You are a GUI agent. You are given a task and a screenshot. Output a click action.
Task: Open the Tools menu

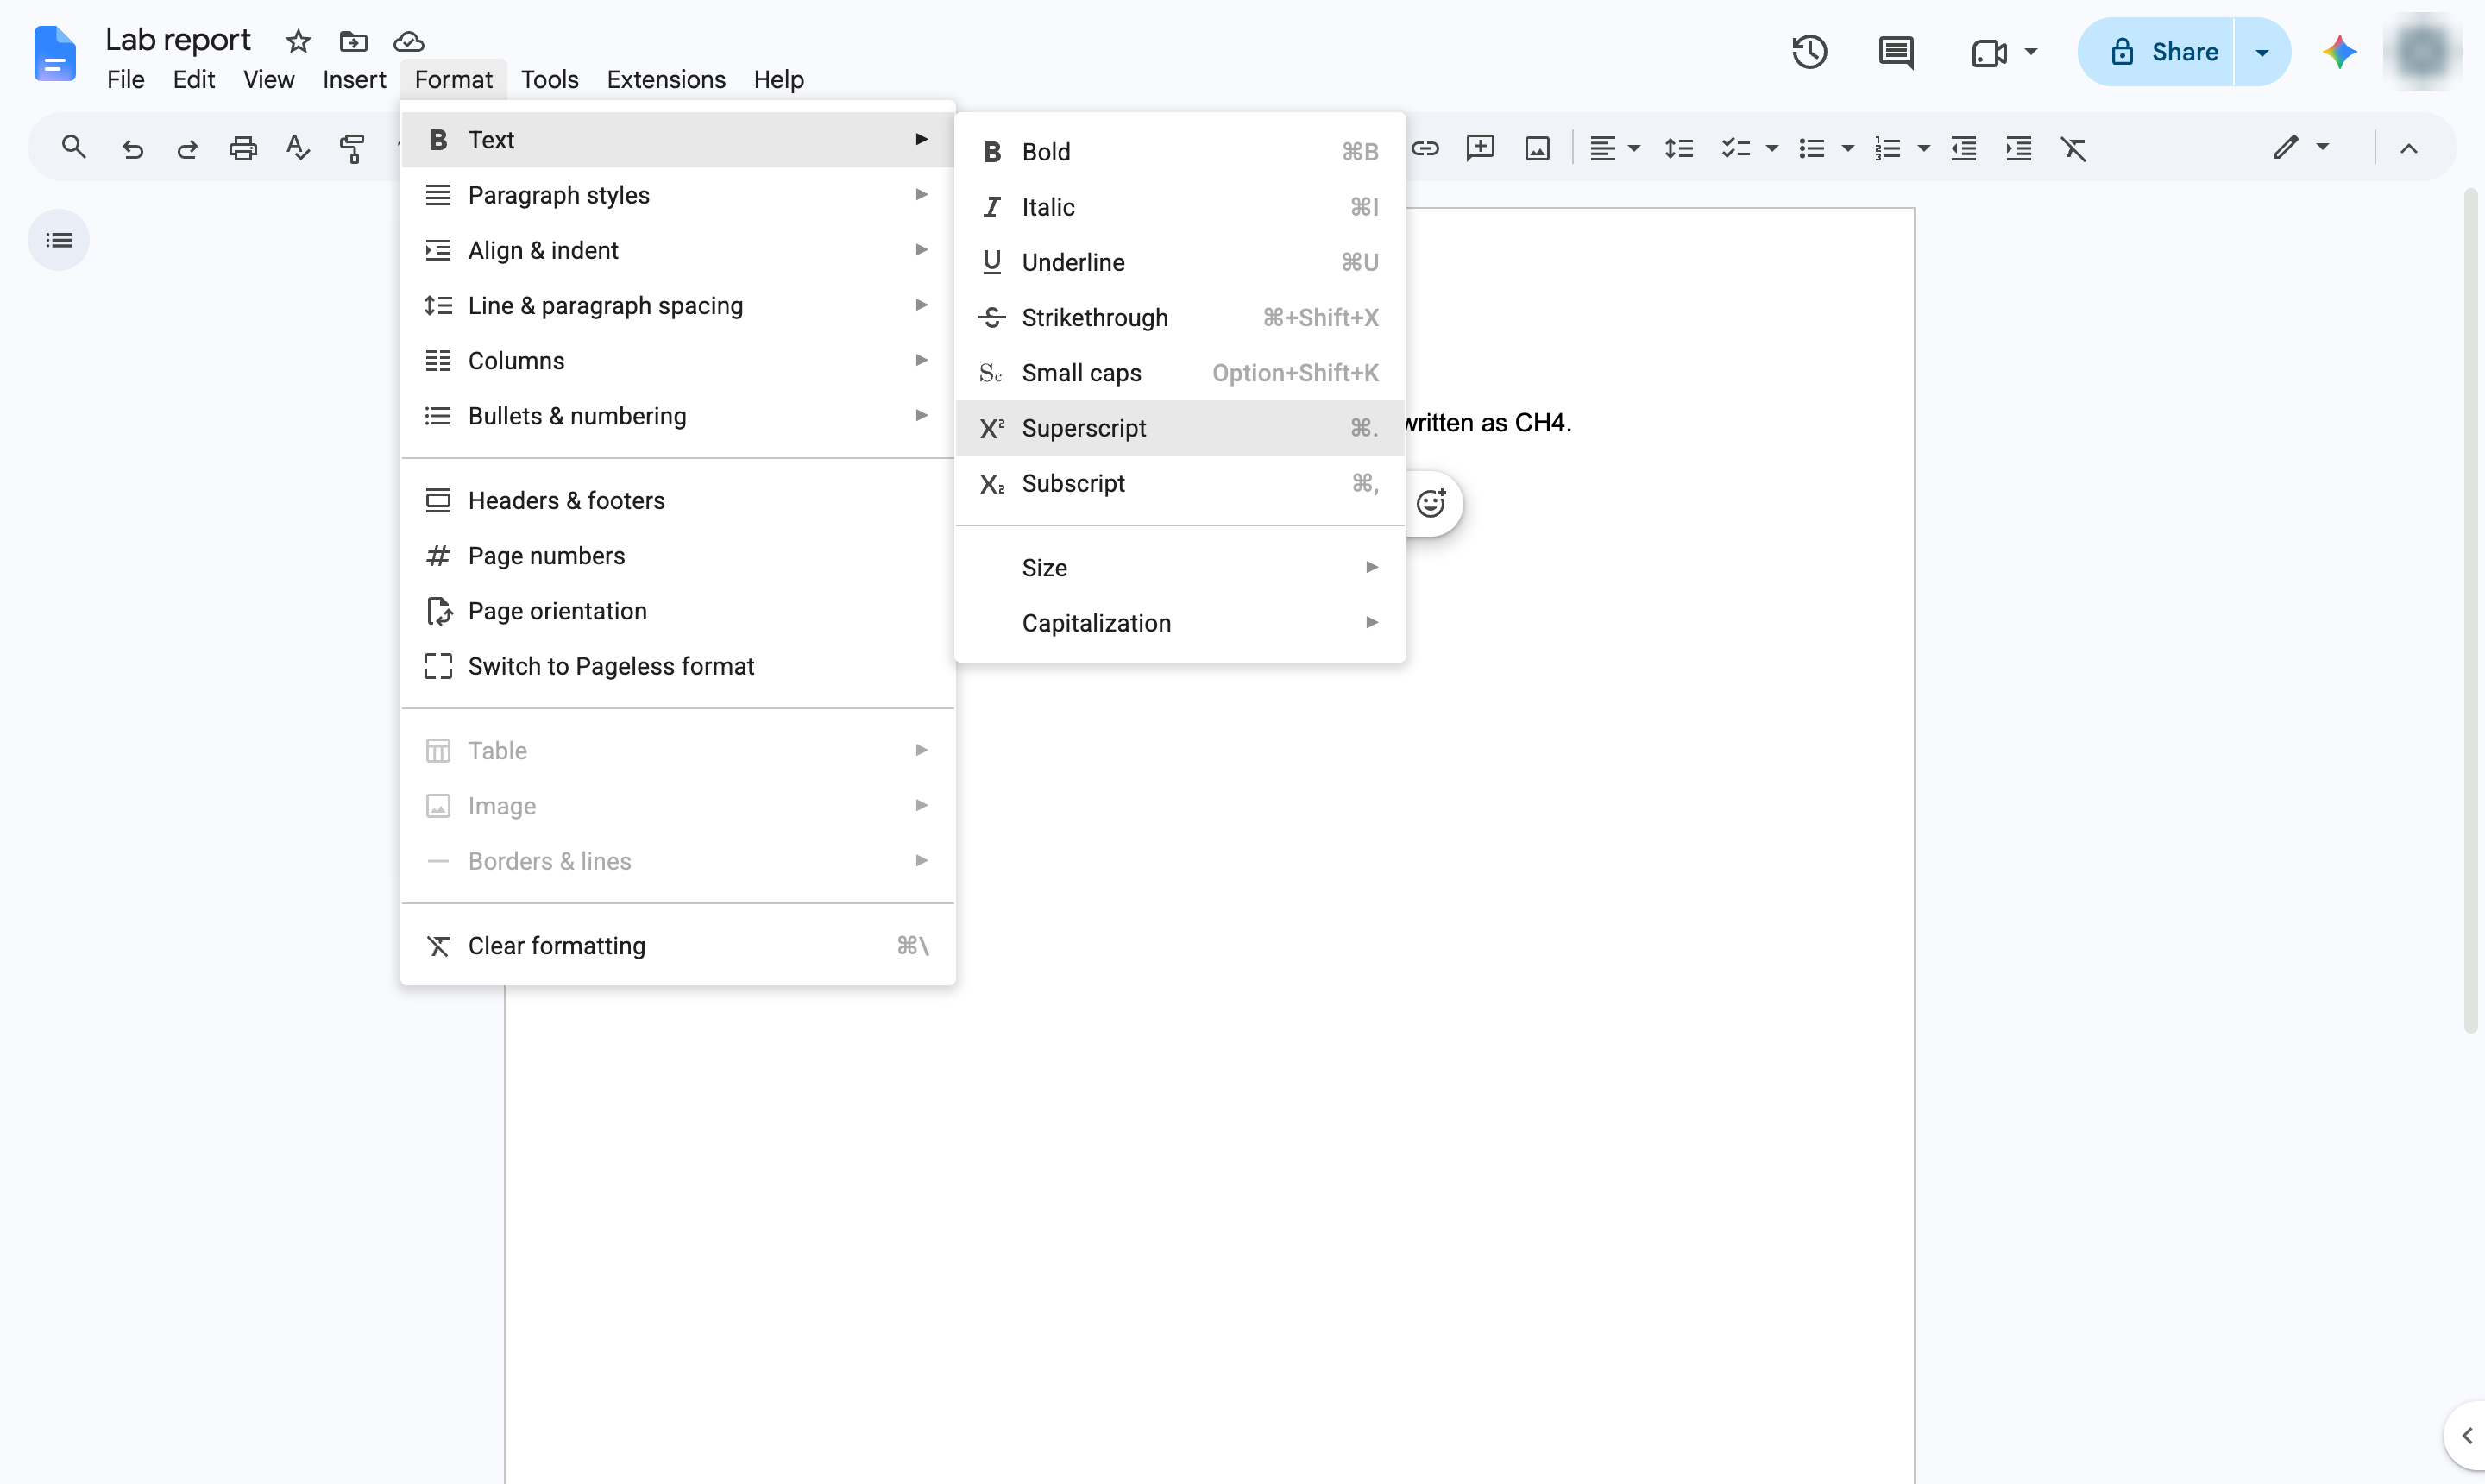pyautogui.click(x=549, y=79)
